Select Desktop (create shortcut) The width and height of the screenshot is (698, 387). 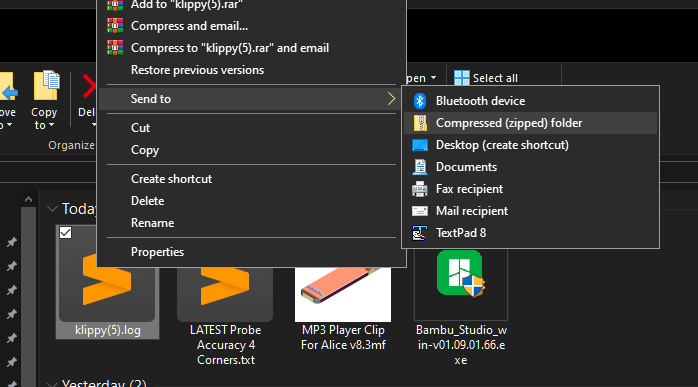click(530, 145)
